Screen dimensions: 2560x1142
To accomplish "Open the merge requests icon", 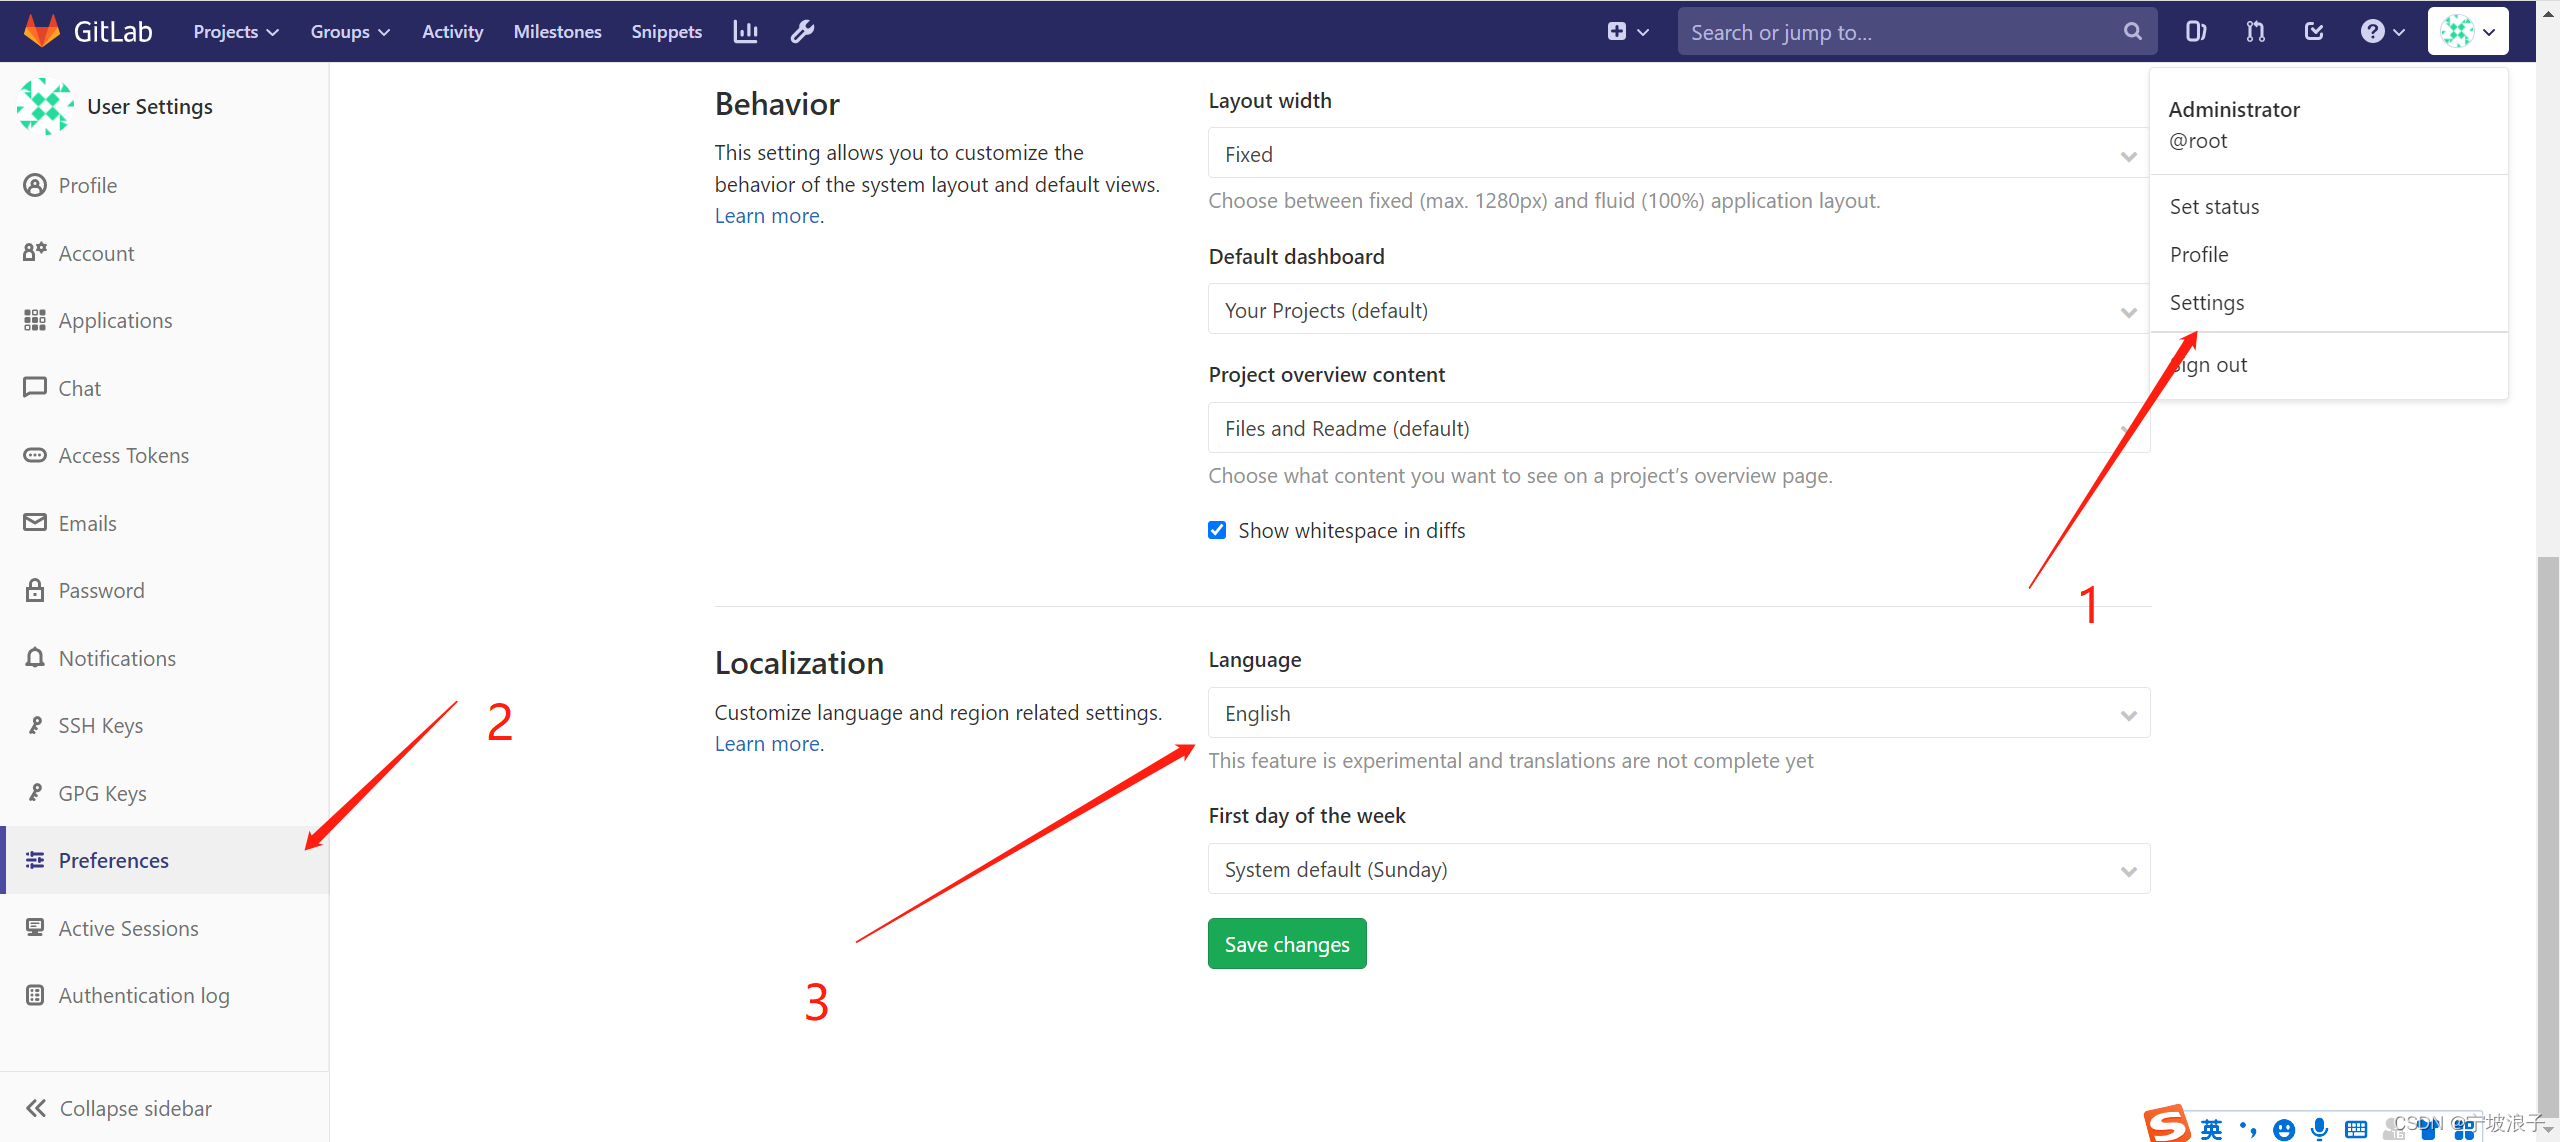I will click(2255, 31).
